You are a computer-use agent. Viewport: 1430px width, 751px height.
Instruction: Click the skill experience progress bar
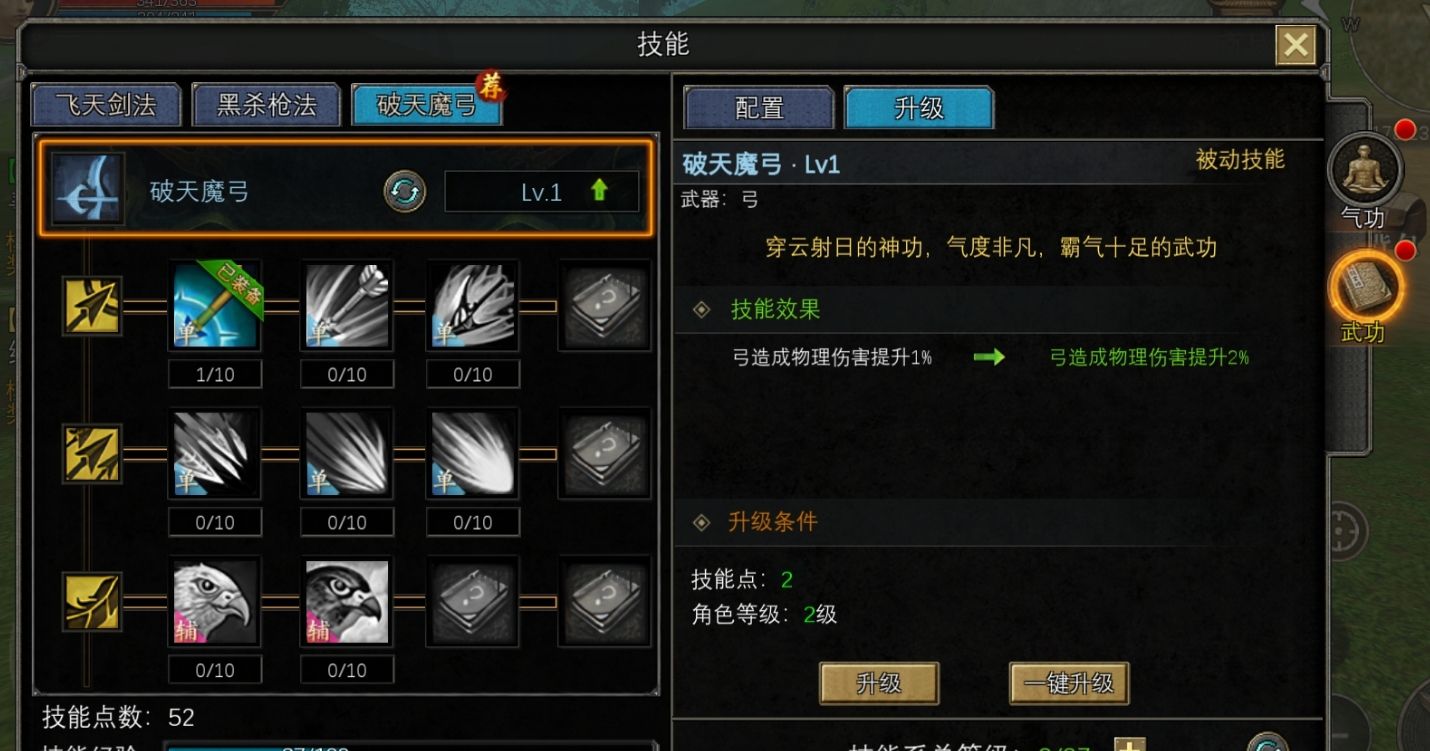tap(417, 746)
